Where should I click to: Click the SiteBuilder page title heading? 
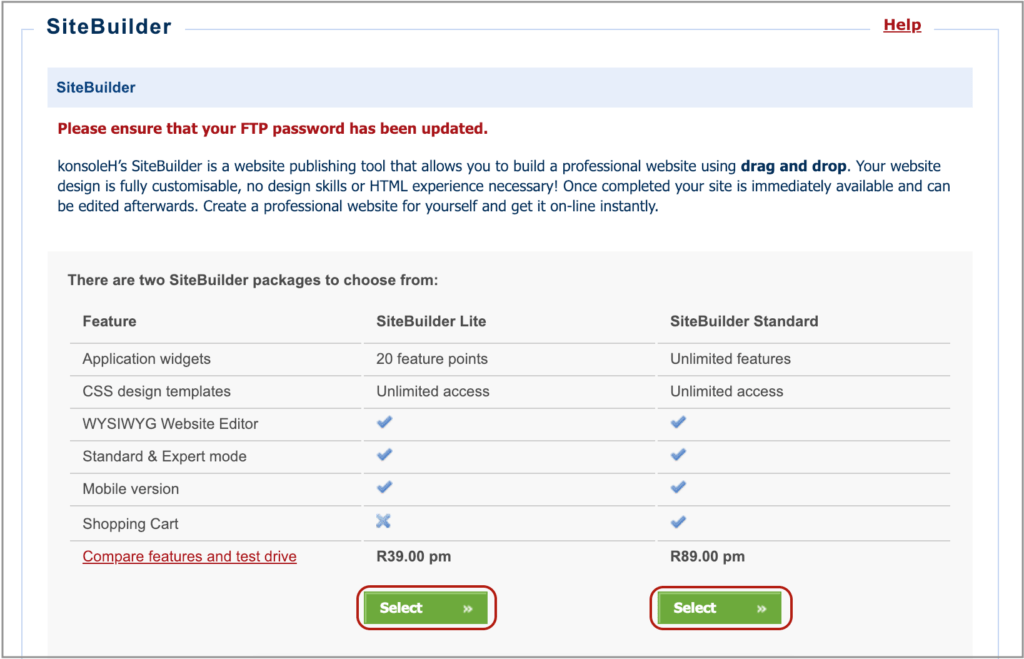(108, 26)
